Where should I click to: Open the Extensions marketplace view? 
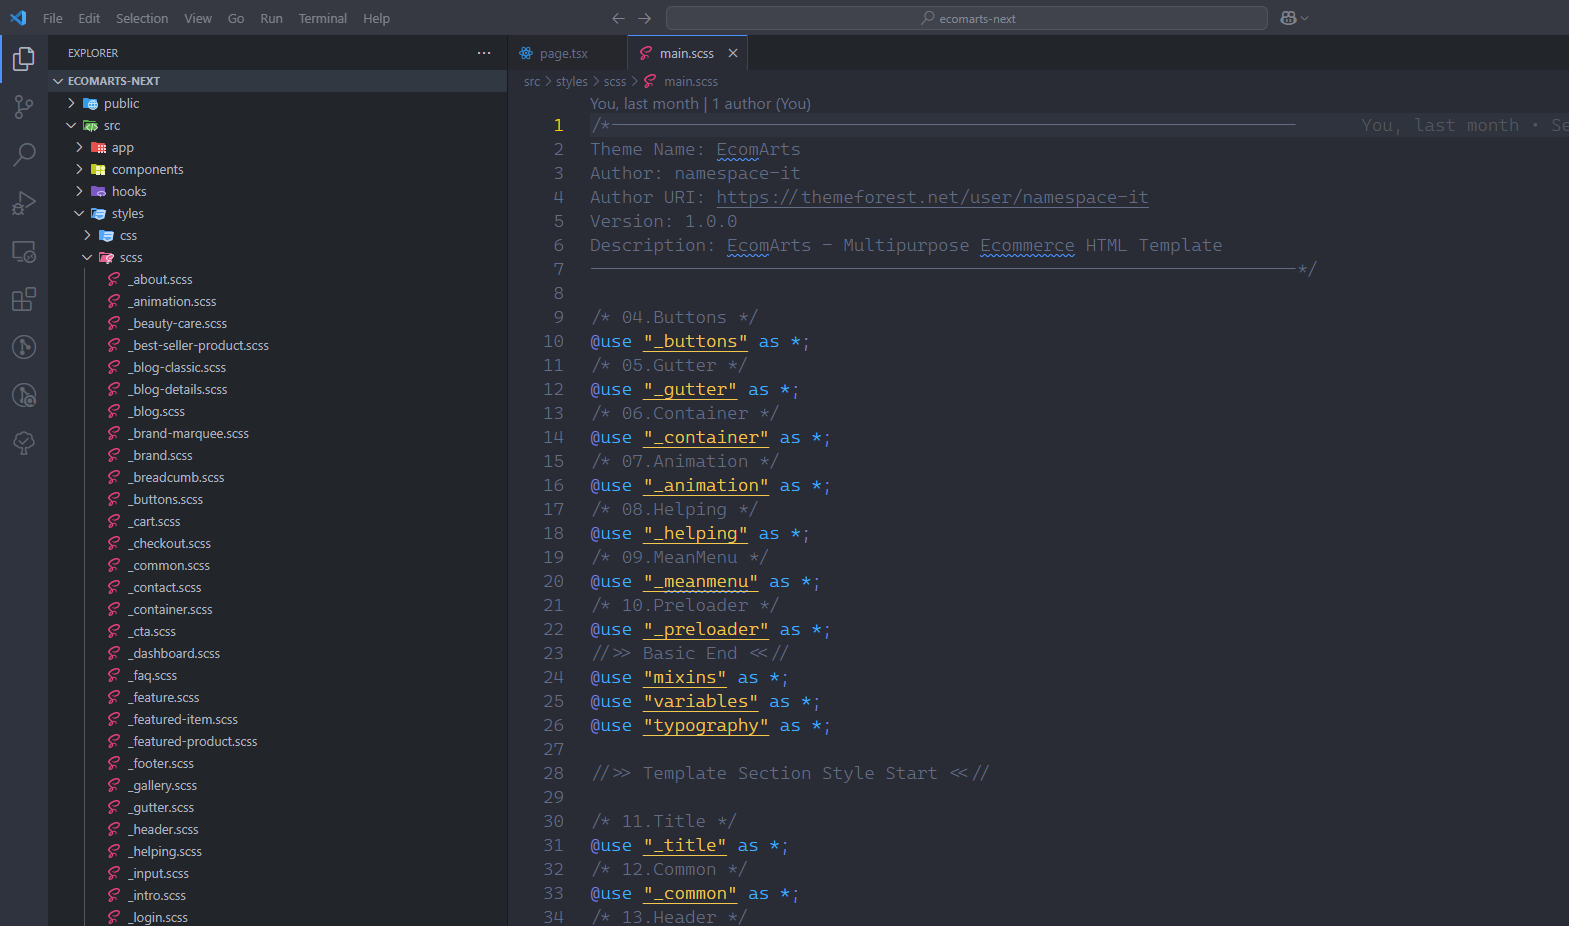point(24,299)
